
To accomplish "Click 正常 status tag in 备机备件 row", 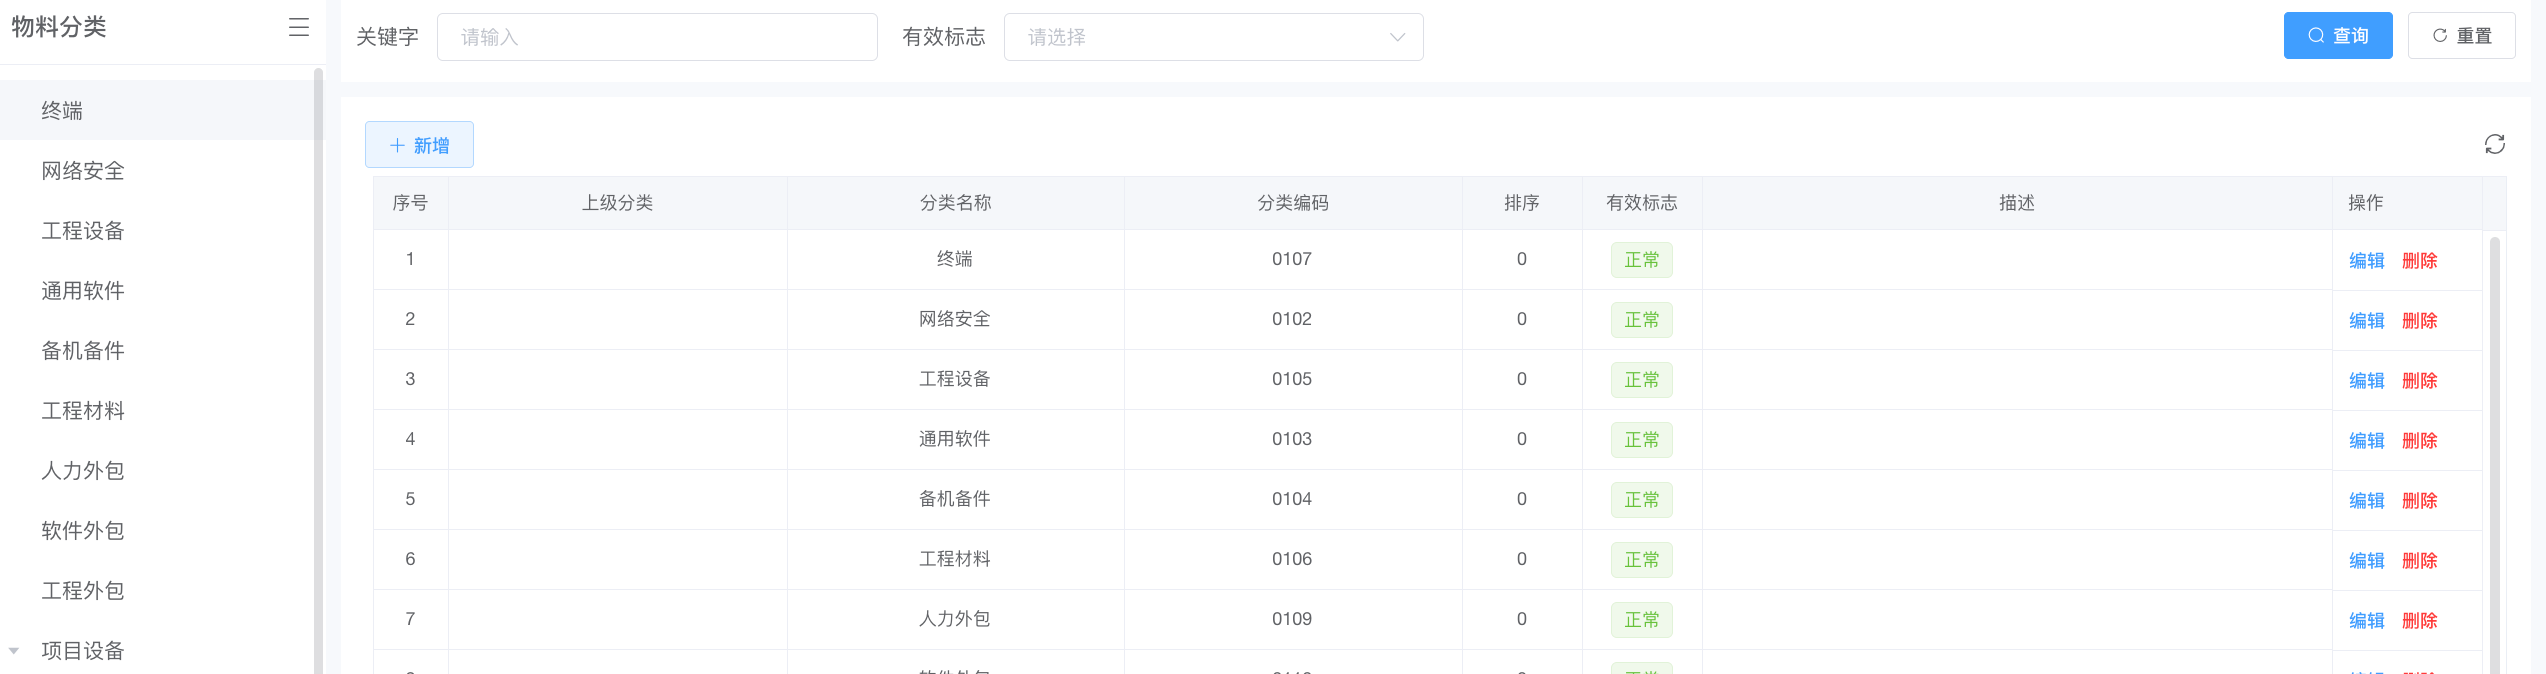I will (1641, 500).
